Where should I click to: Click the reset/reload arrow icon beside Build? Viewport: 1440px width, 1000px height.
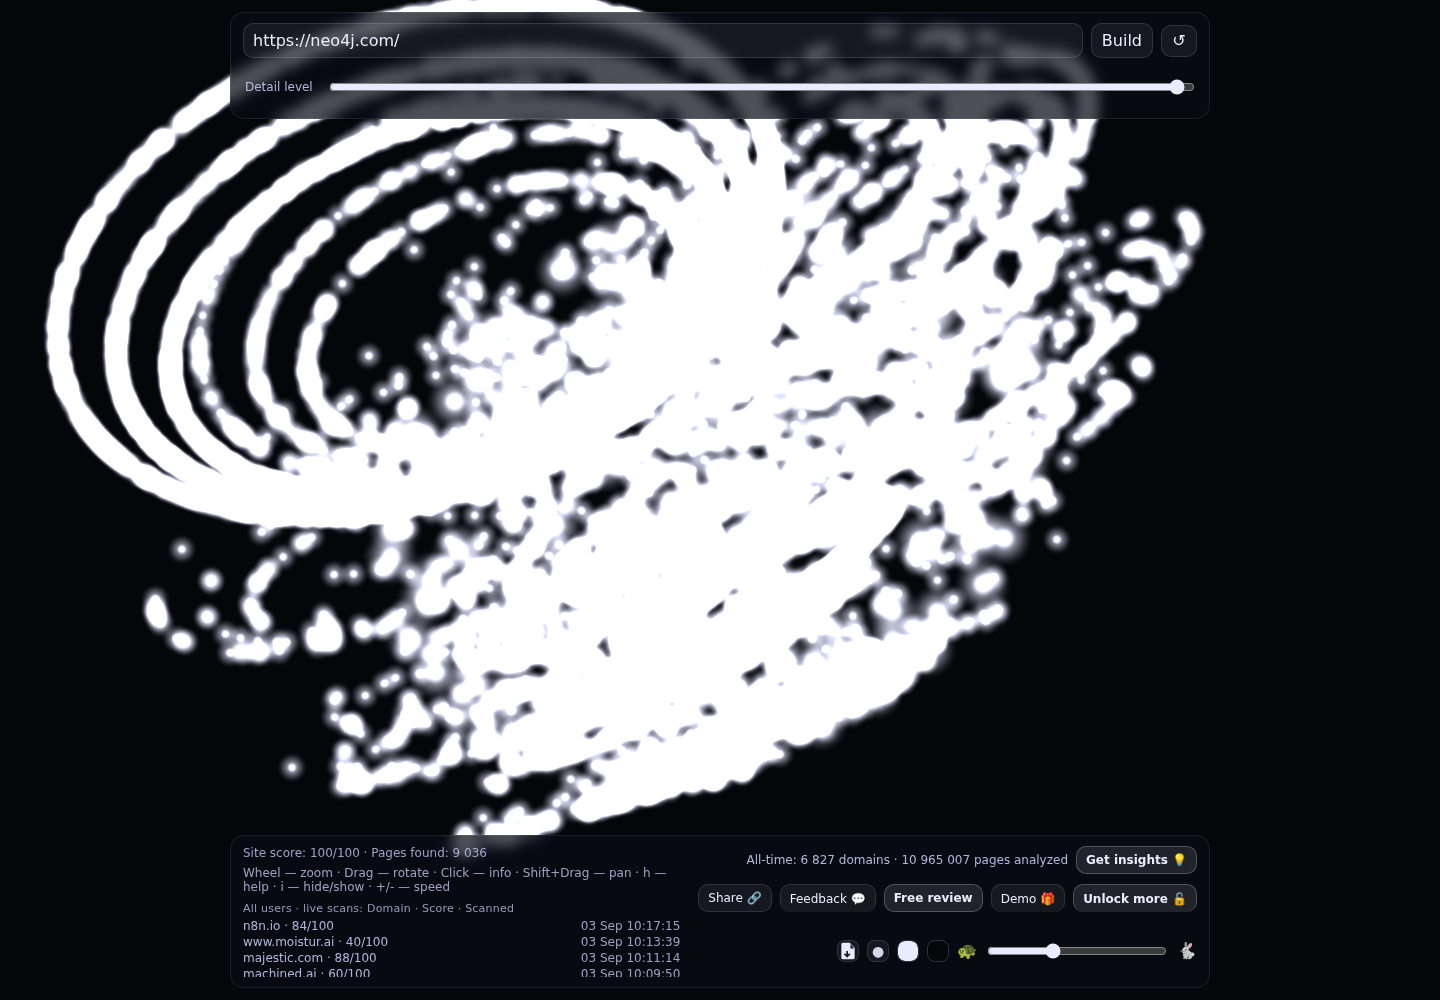(1179, 41)
